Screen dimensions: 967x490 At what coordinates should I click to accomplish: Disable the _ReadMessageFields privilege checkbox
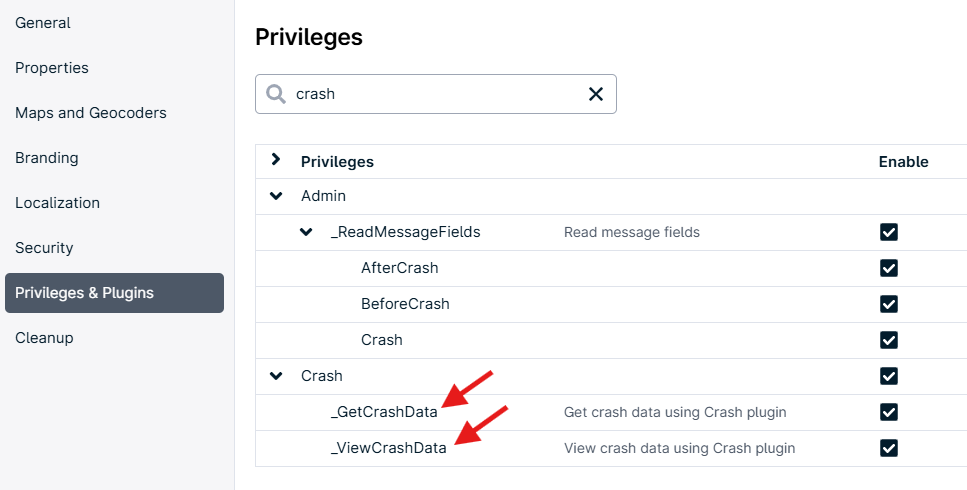[888, 232]
